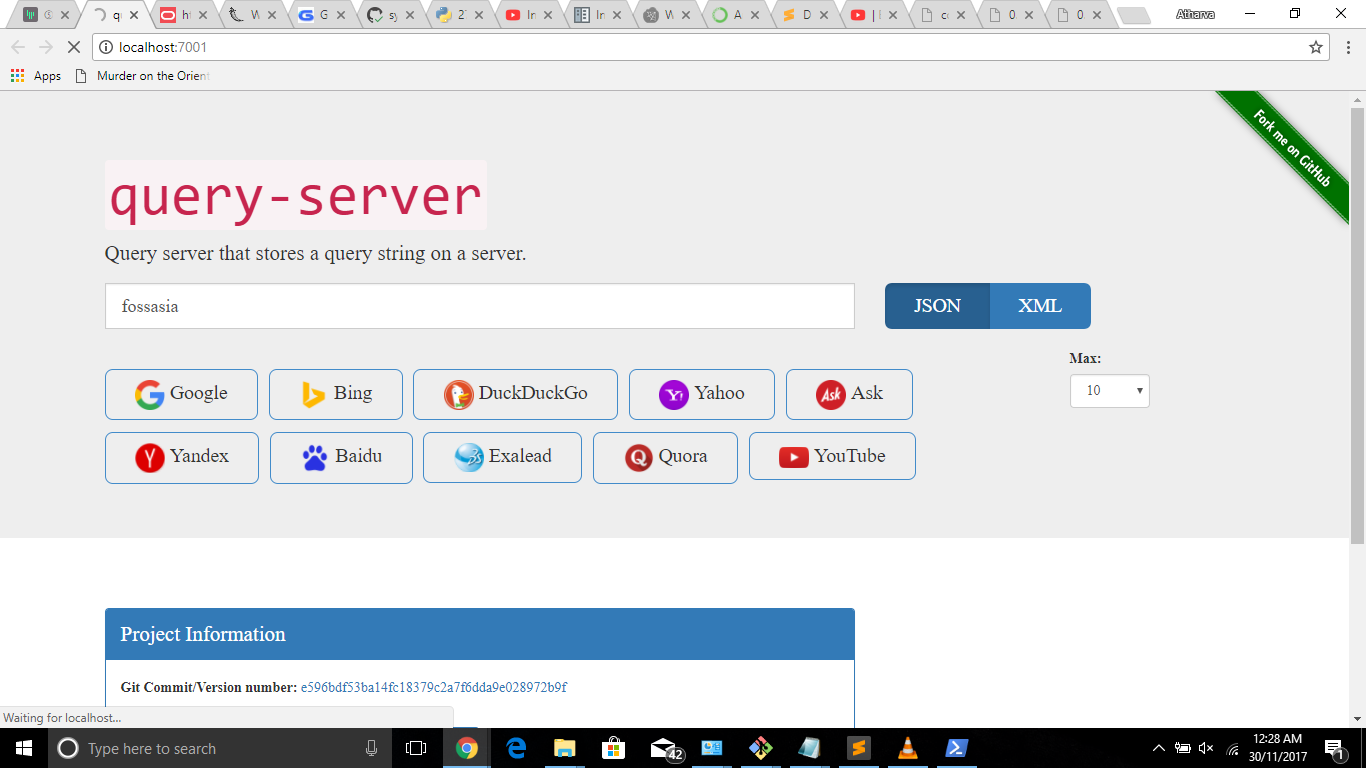The width and height of the screenshot is (1366, 768).
Task: Bookmark this page with the star
Action: point(1316,47)
